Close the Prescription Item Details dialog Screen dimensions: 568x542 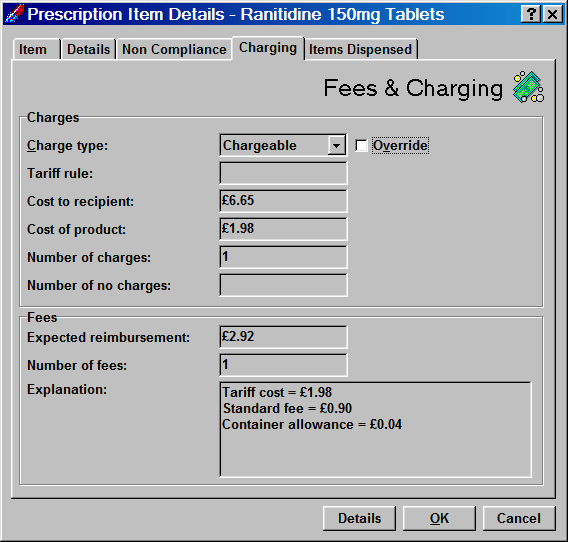[x=552, y=14]
